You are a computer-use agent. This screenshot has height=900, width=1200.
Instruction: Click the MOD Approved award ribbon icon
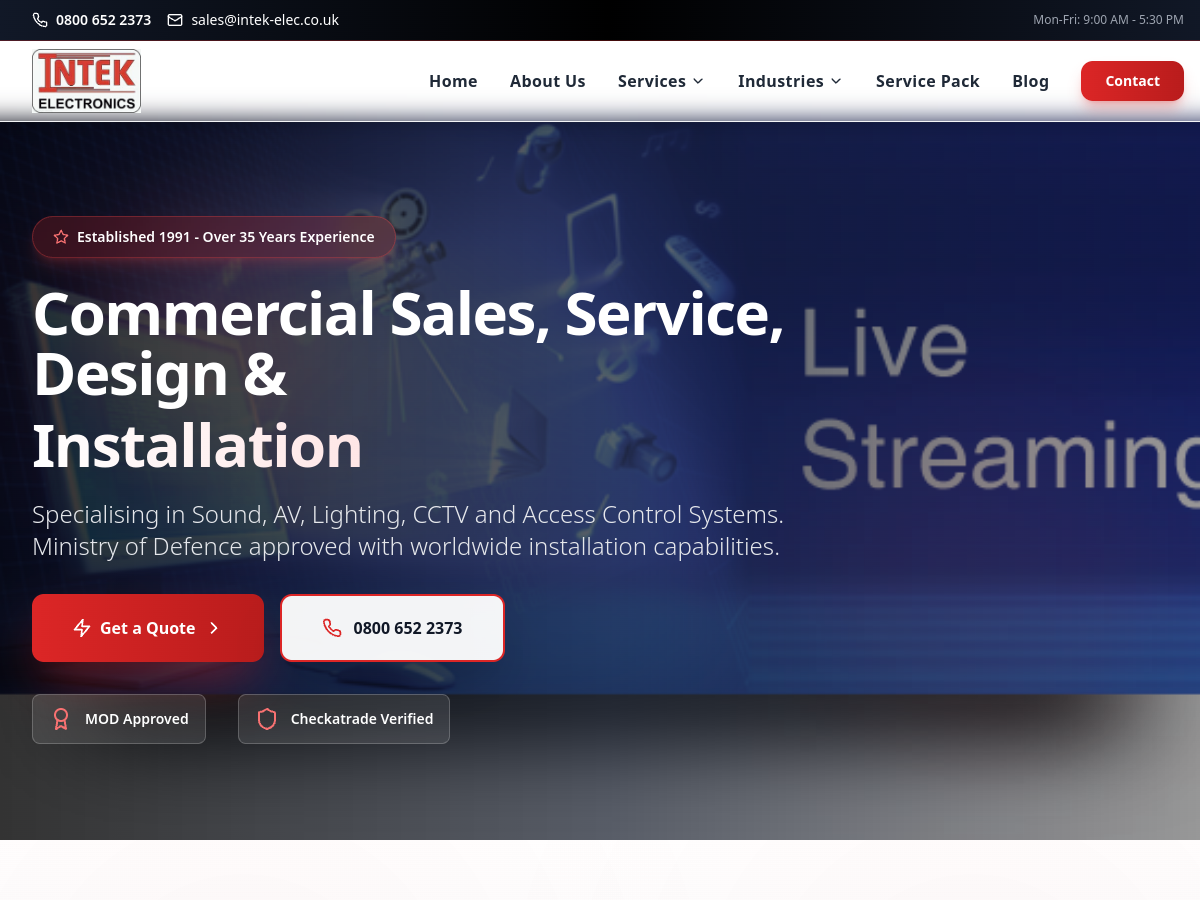[61, 719]
